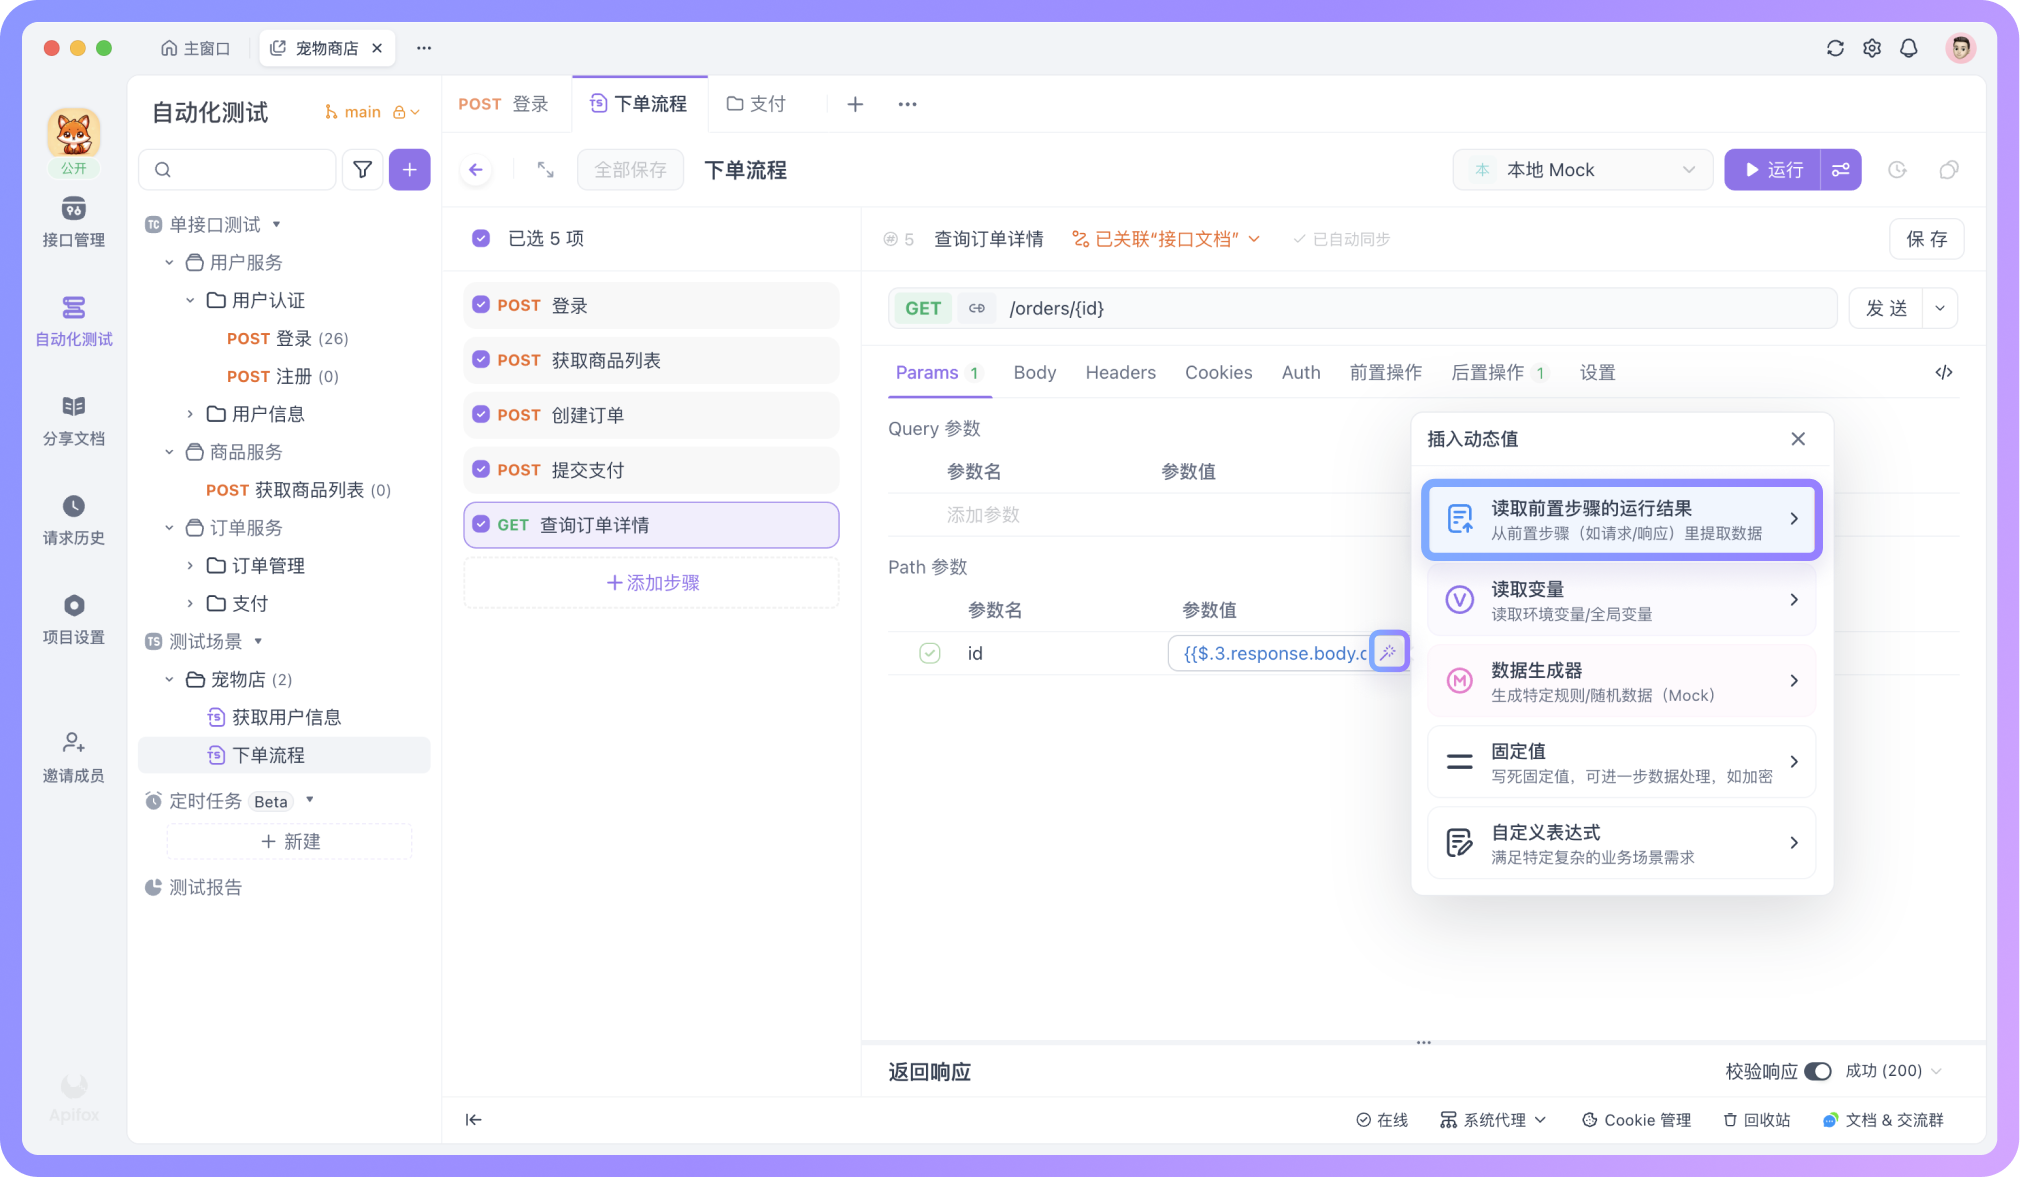
Task: Open the Headers tab of the request
Action: pyautogui.click(x=1120, y=372)
